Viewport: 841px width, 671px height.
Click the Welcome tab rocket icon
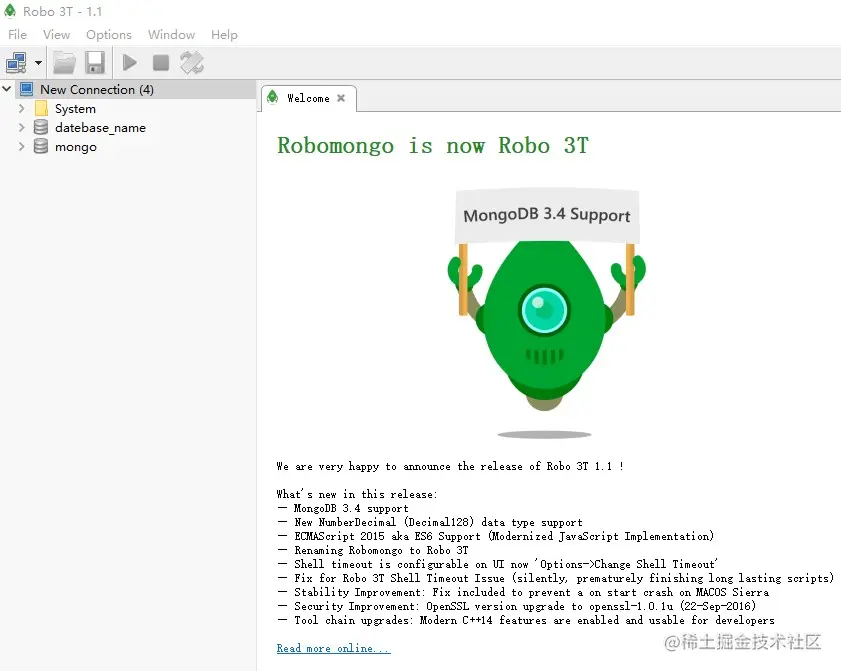pyautogui.click(x=272, y=97)
